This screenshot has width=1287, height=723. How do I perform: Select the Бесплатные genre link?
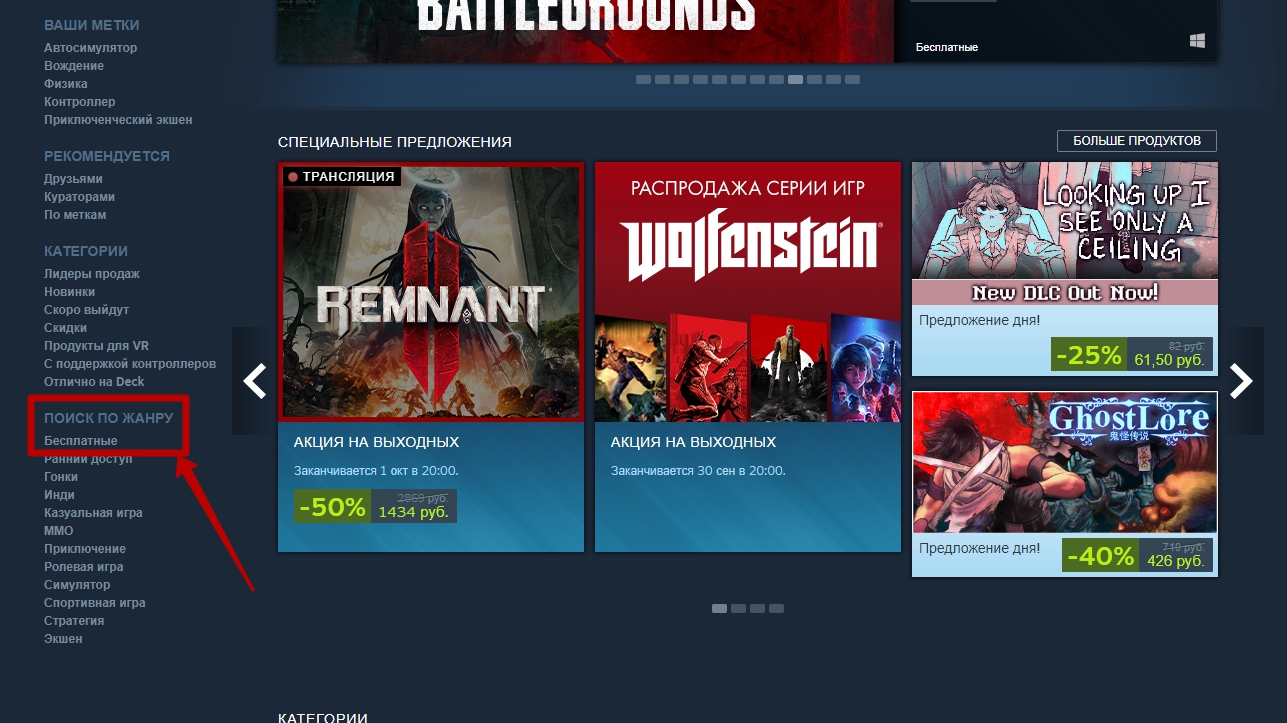pos(81,441)
